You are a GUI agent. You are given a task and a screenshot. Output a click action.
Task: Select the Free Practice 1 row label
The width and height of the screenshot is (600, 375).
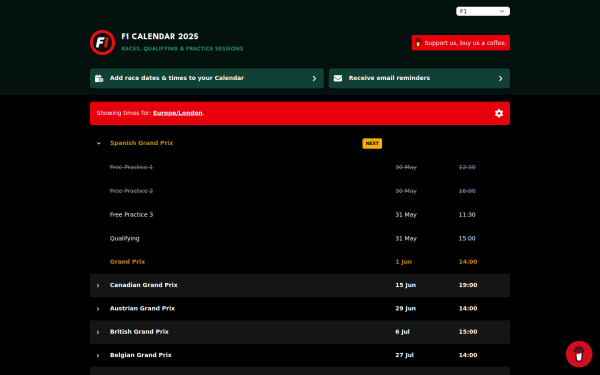[131, 167]
